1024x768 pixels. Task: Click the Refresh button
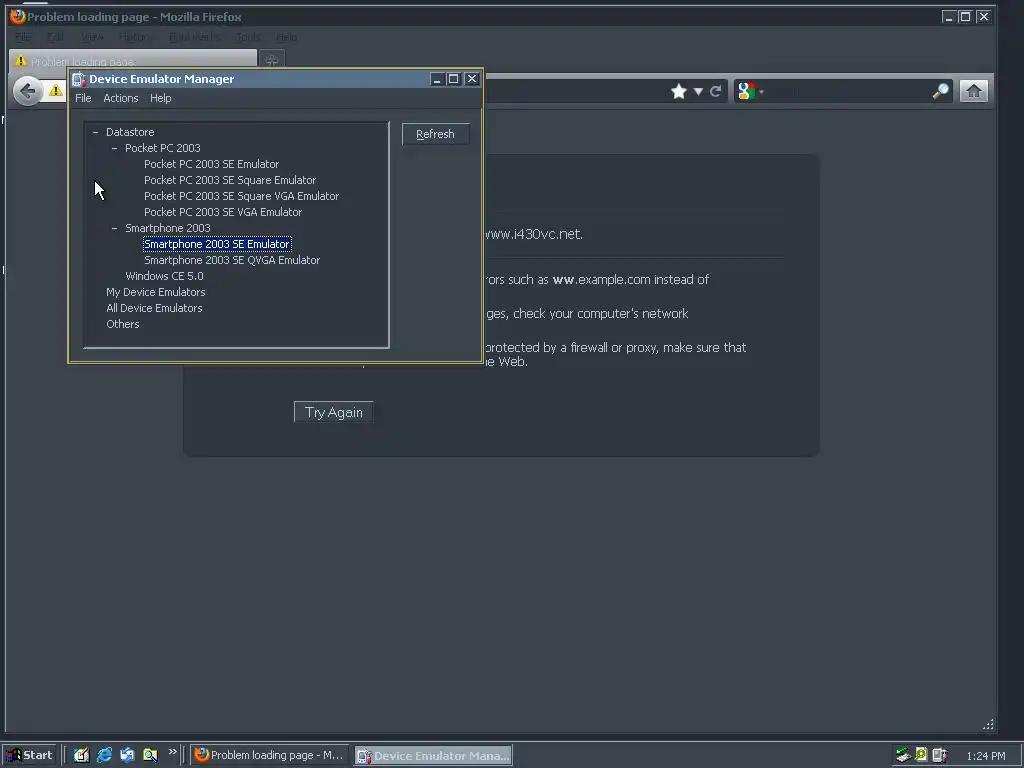[x=436, y=134]
